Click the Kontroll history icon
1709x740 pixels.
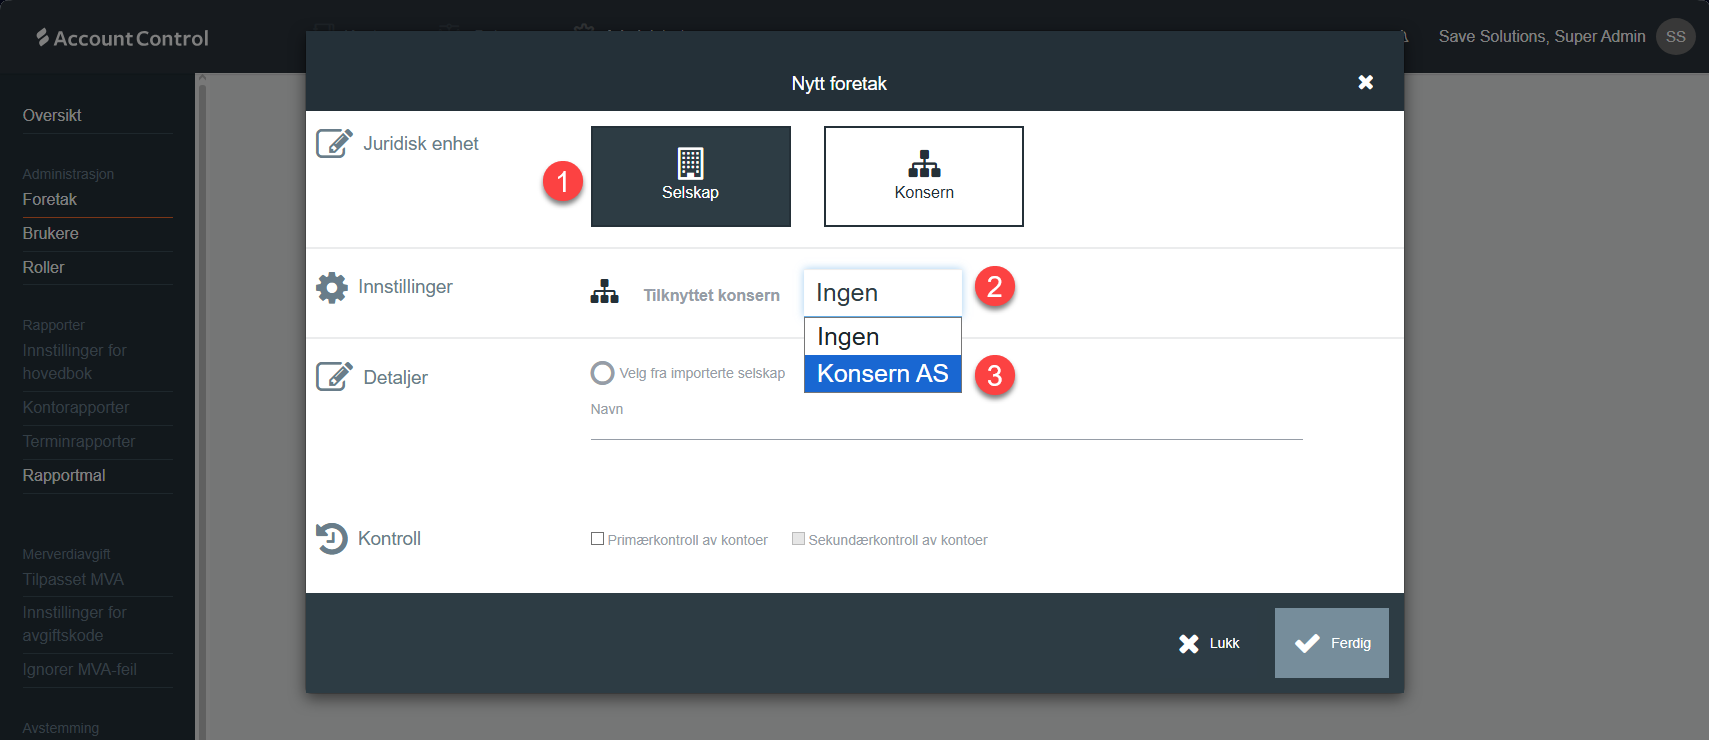[x=332, y=538]
